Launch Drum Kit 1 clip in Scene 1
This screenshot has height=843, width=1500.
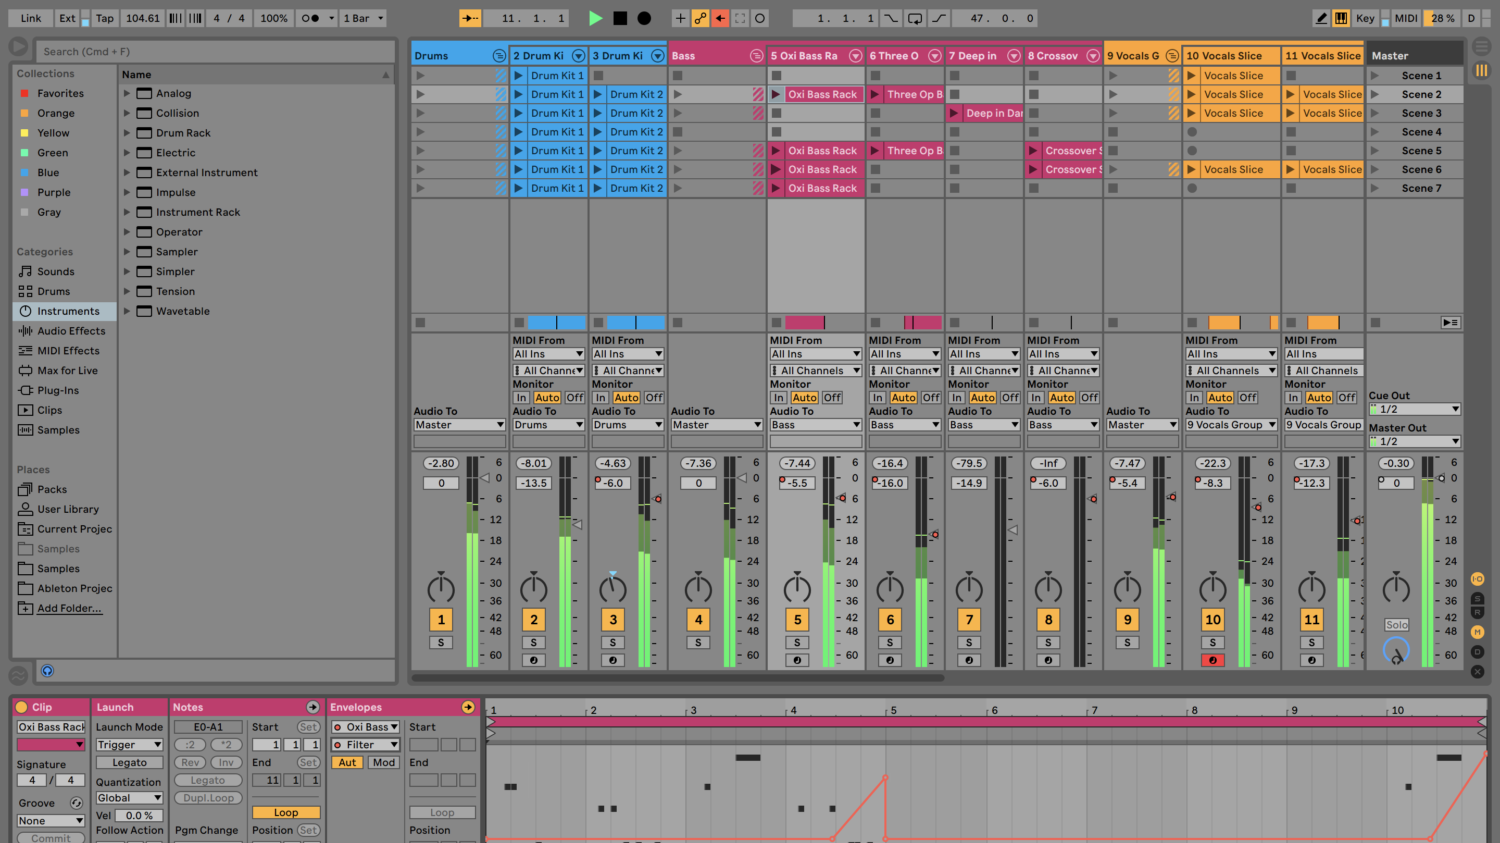(x=518, y=76)
